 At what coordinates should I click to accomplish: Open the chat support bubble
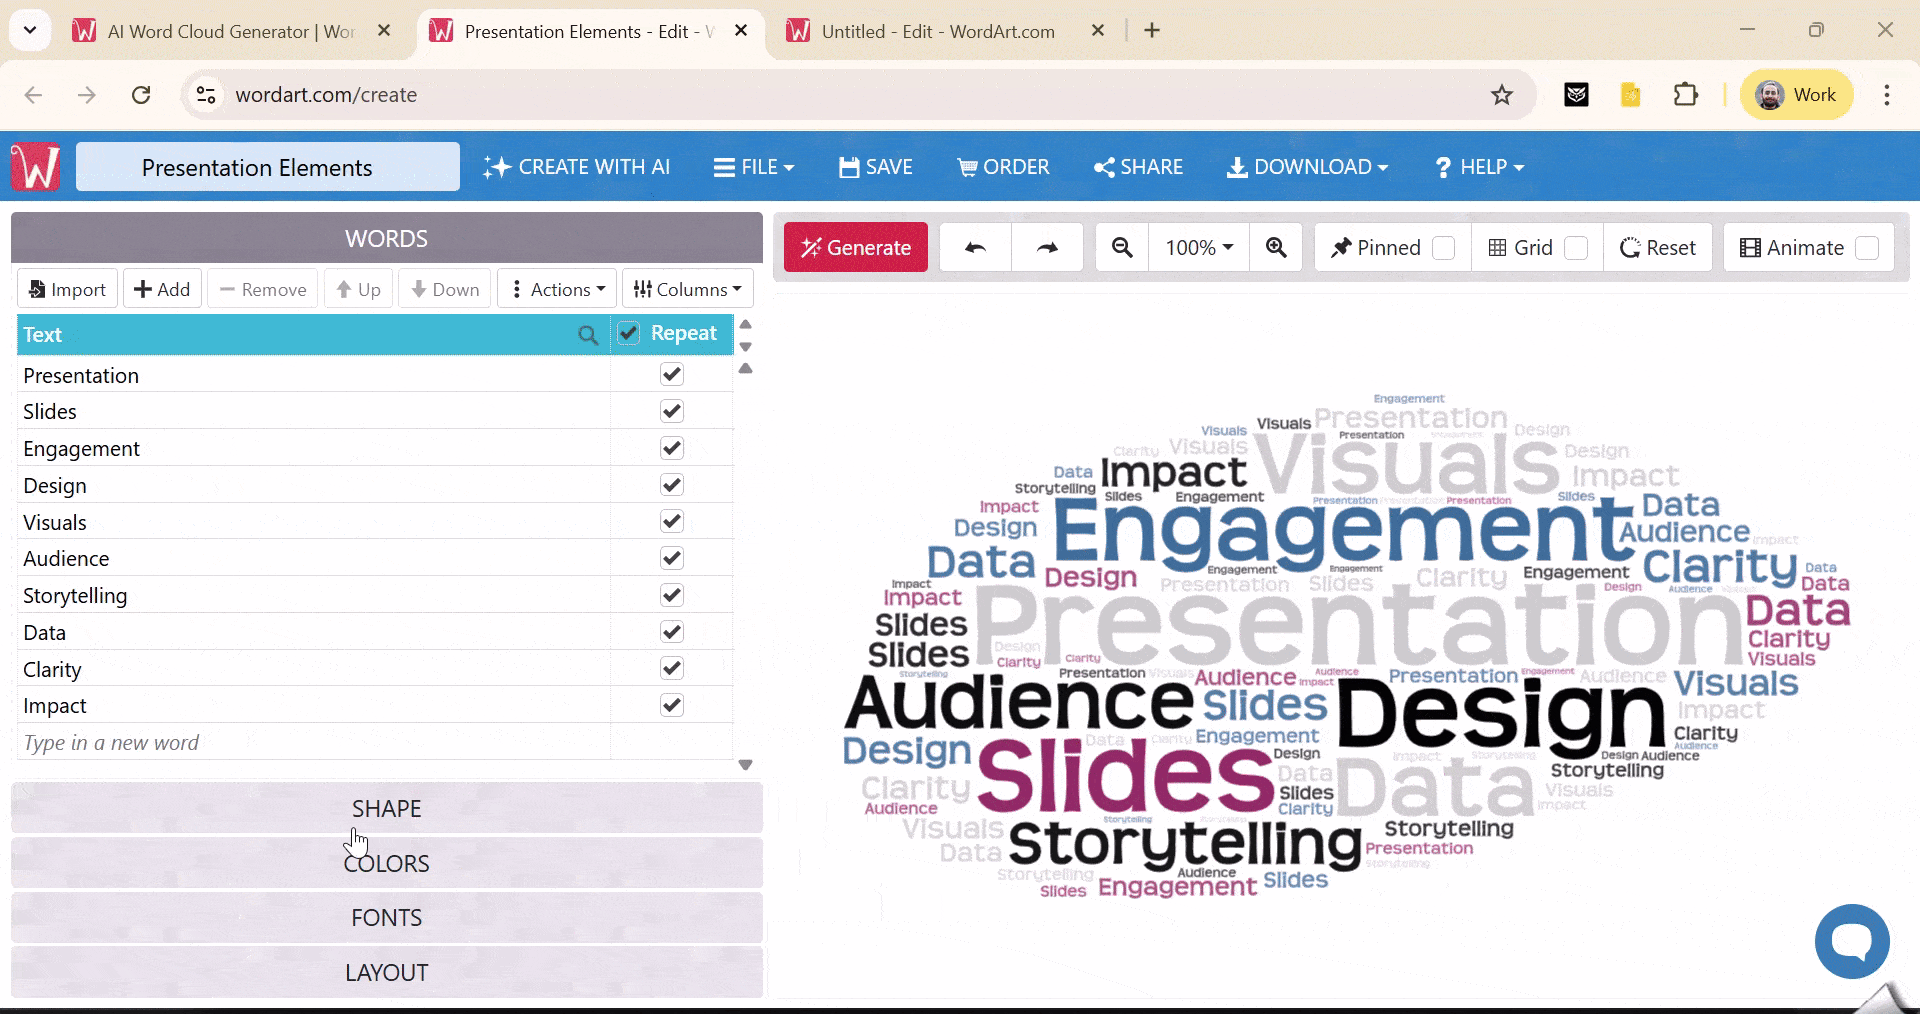(x=1851, y=941)
